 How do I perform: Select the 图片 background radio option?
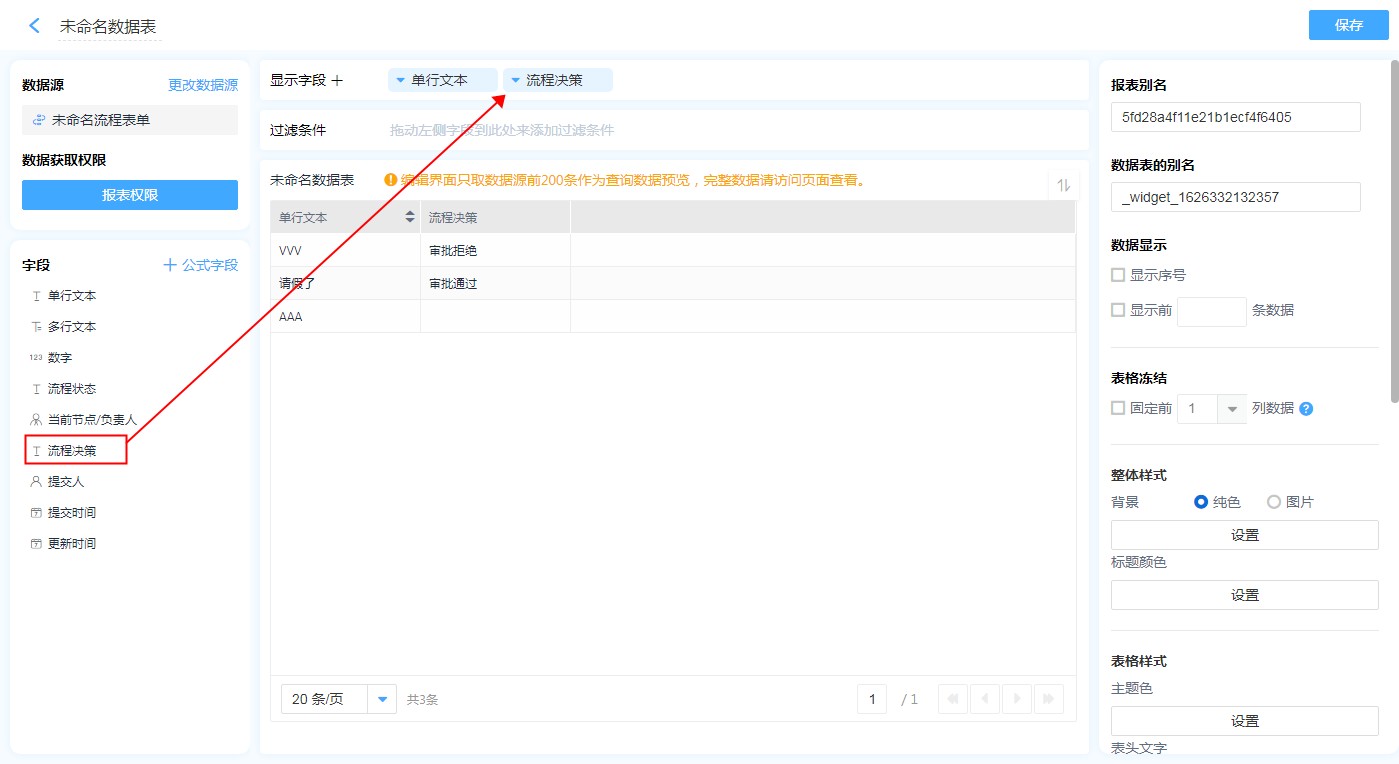(x=1274, y=502)
